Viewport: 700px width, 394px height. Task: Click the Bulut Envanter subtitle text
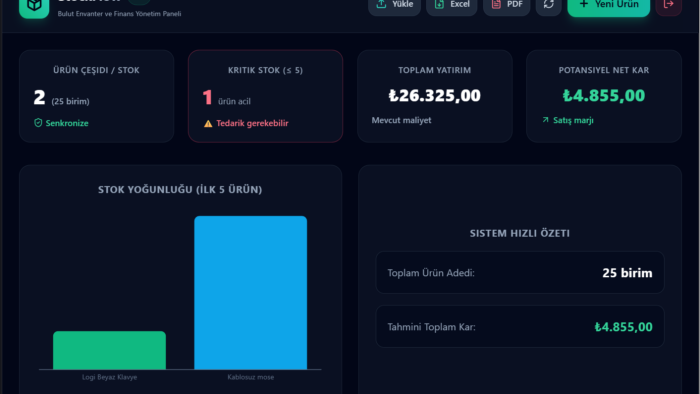119,14
